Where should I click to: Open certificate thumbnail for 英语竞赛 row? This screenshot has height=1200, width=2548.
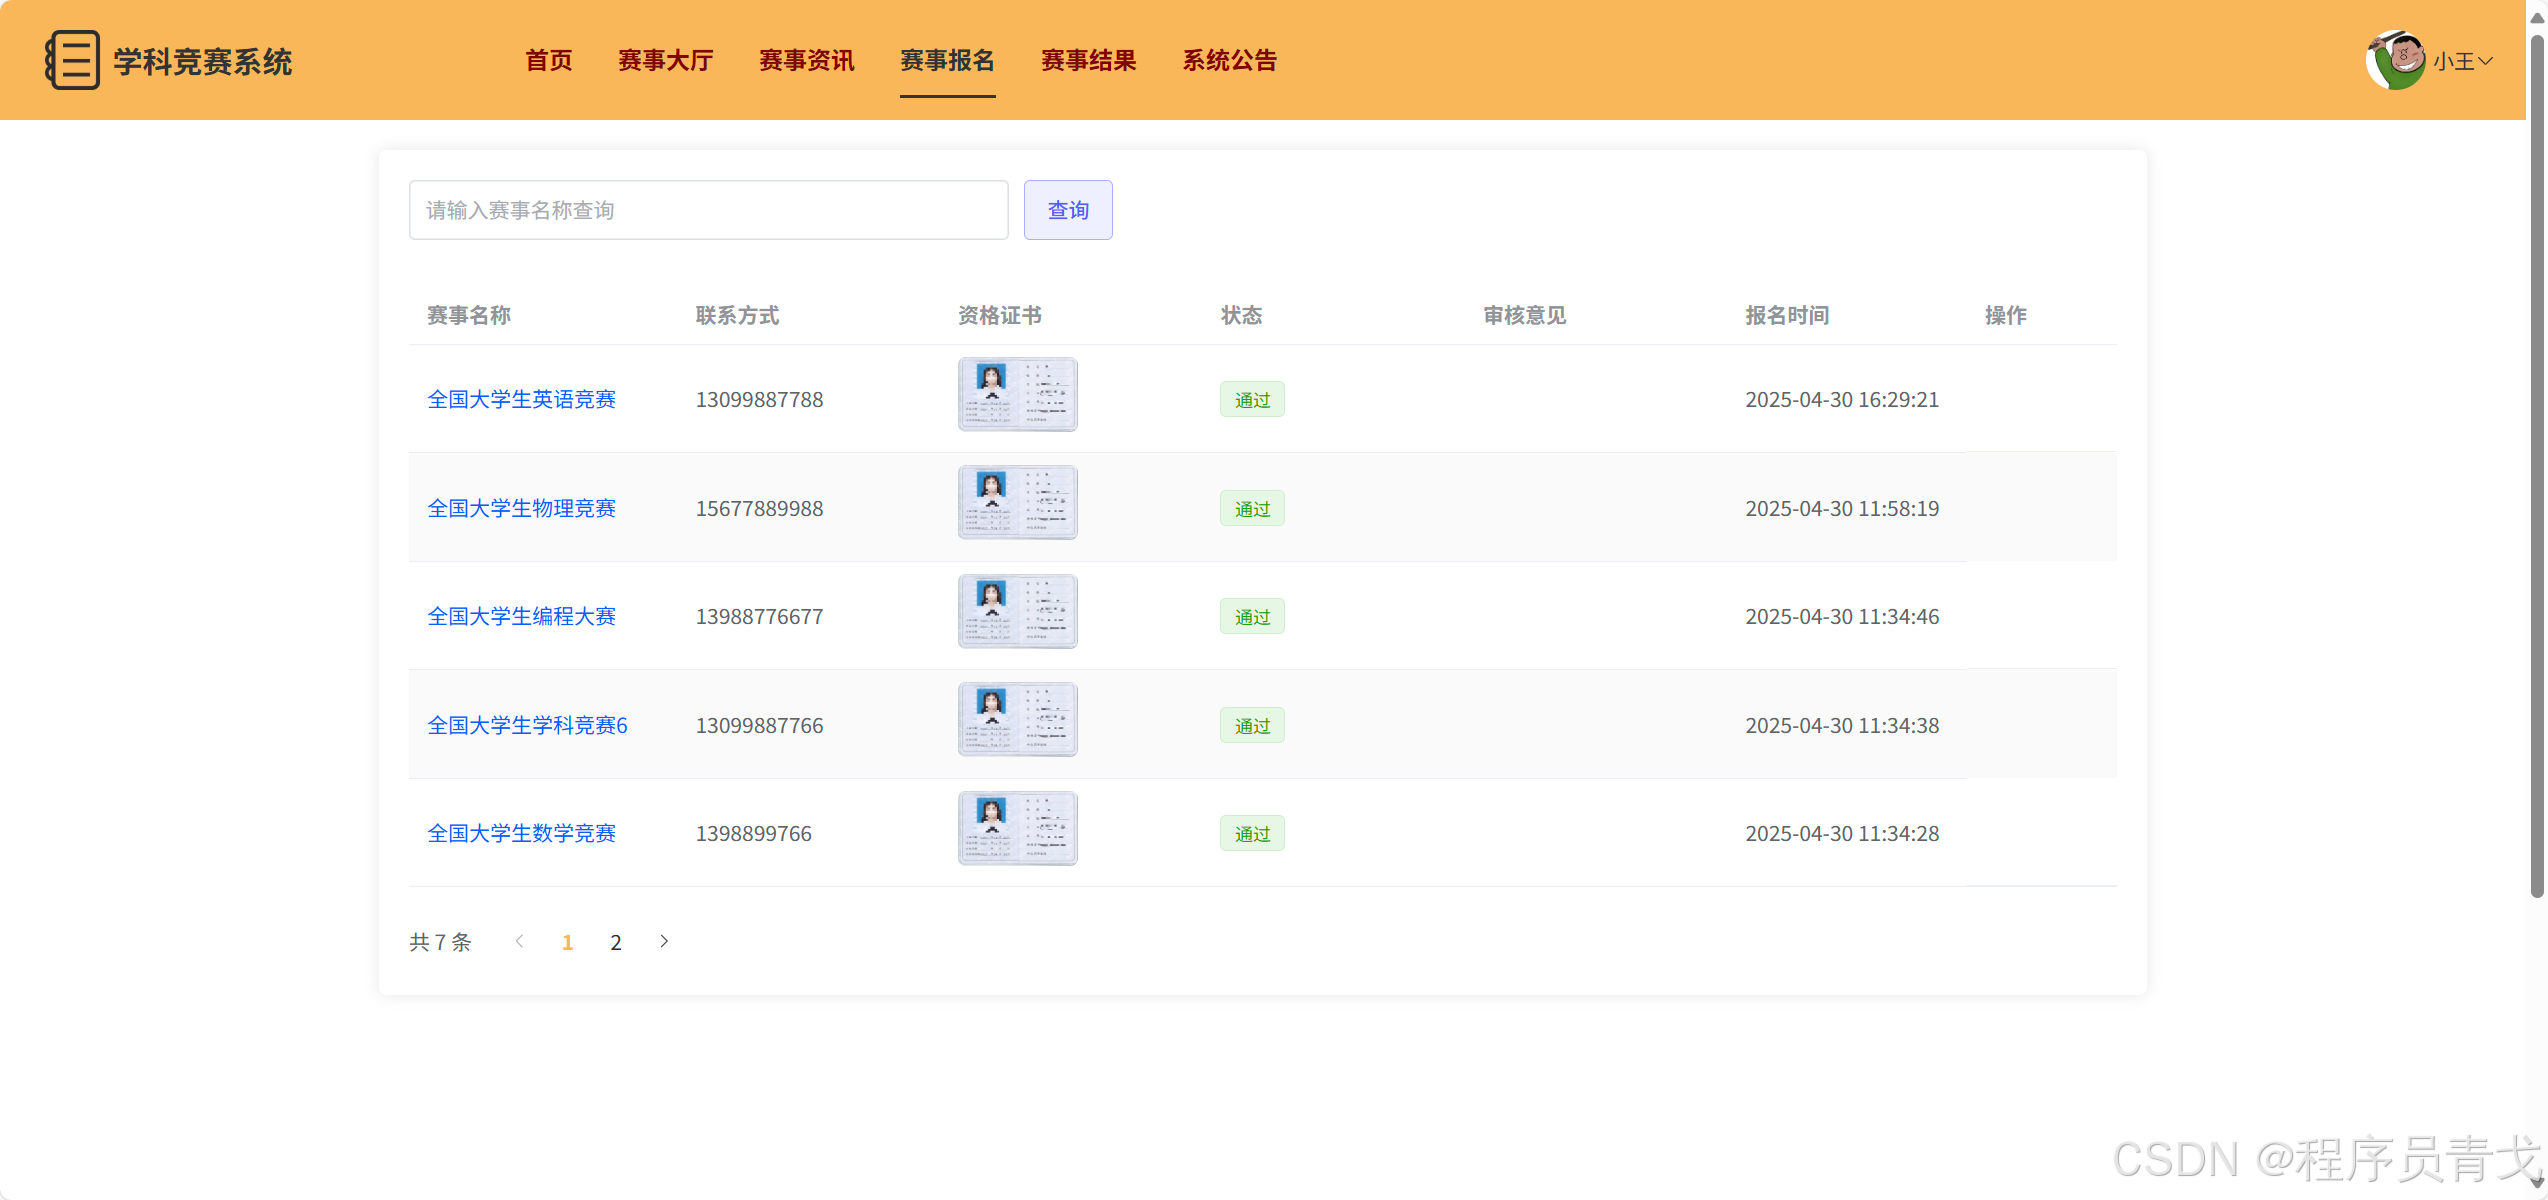[1017, 395]
